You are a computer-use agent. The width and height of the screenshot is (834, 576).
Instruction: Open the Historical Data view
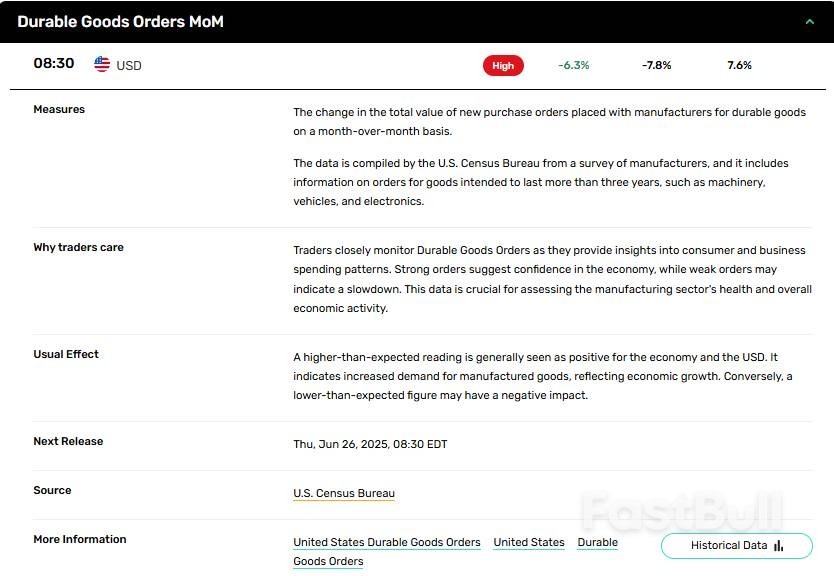click(x=736, y=546)
